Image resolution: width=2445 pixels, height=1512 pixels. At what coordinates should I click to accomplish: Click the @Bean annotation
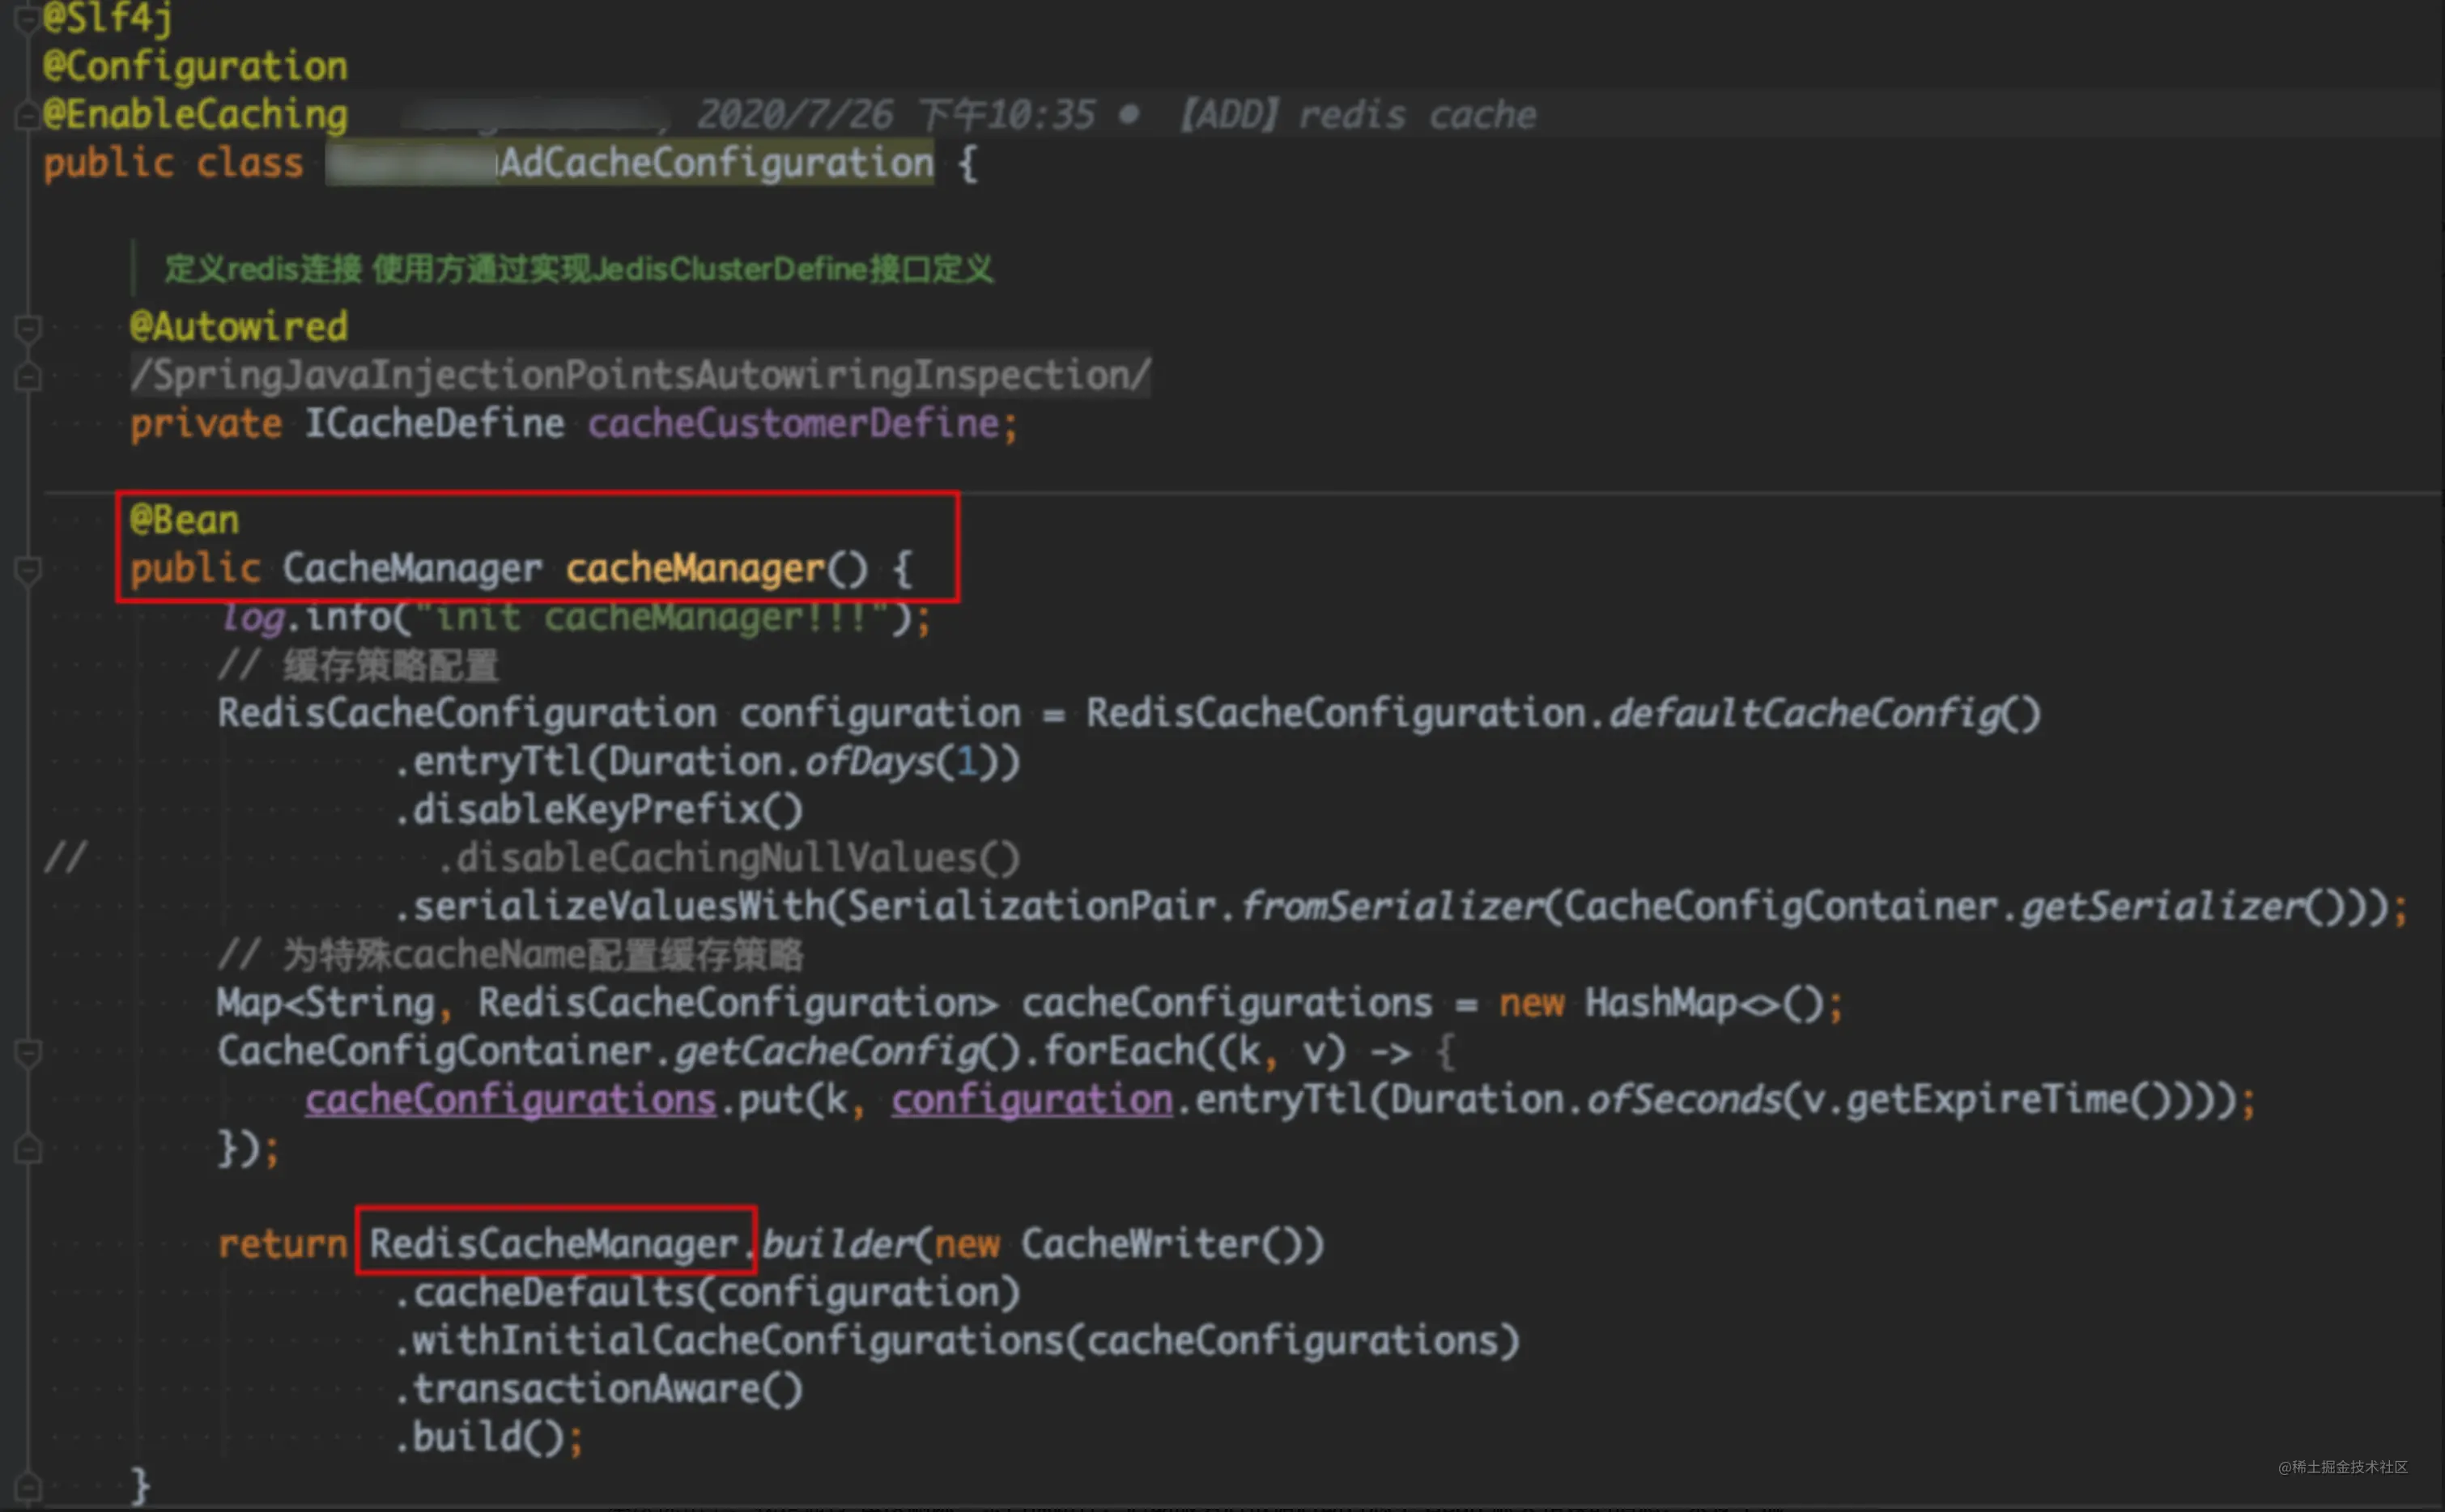click(x=184, y=521)
